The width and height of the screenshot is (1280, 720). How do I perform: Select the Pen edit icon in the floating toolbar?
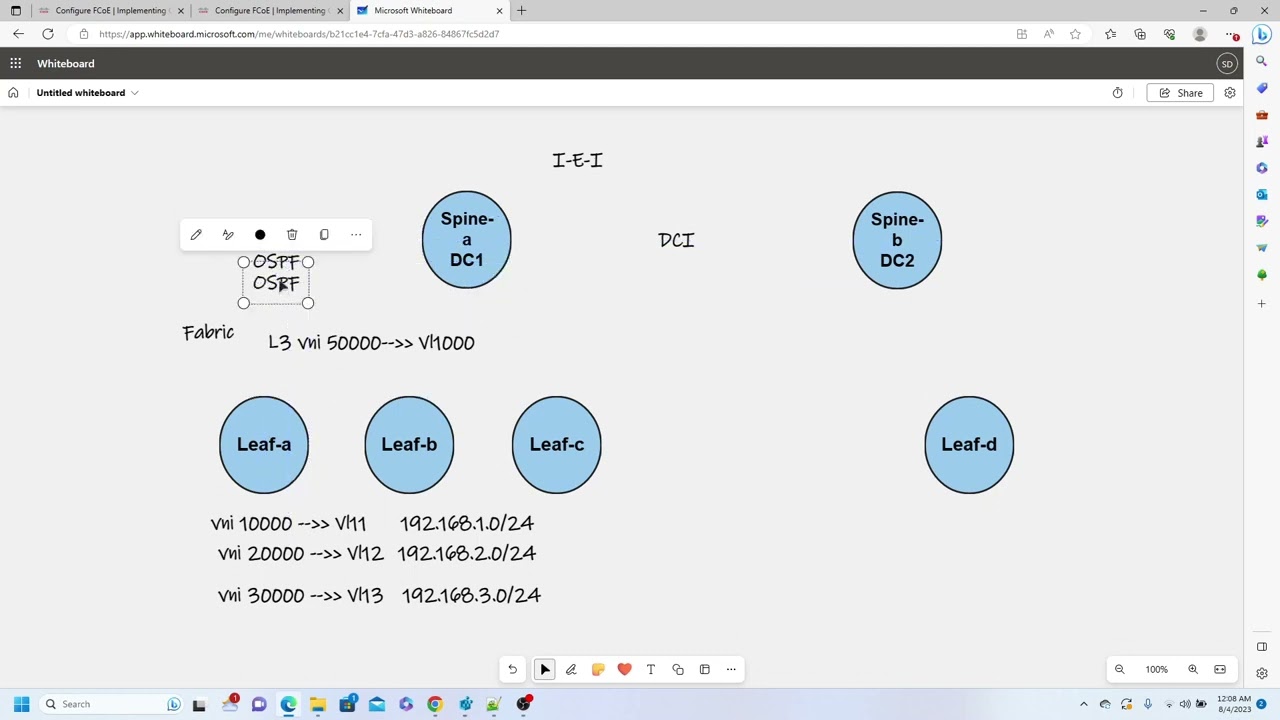click(196, 235)
